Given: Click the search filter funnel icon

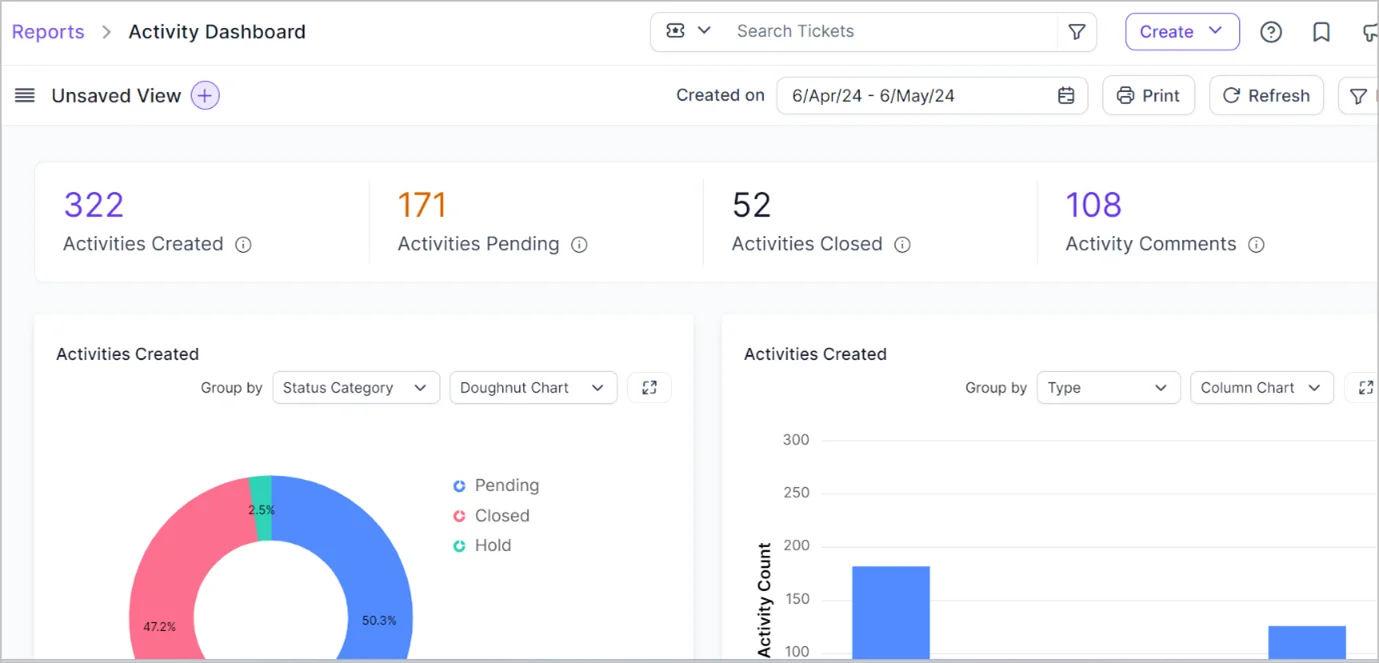Looking at the screenshot, I should 1077,31.
